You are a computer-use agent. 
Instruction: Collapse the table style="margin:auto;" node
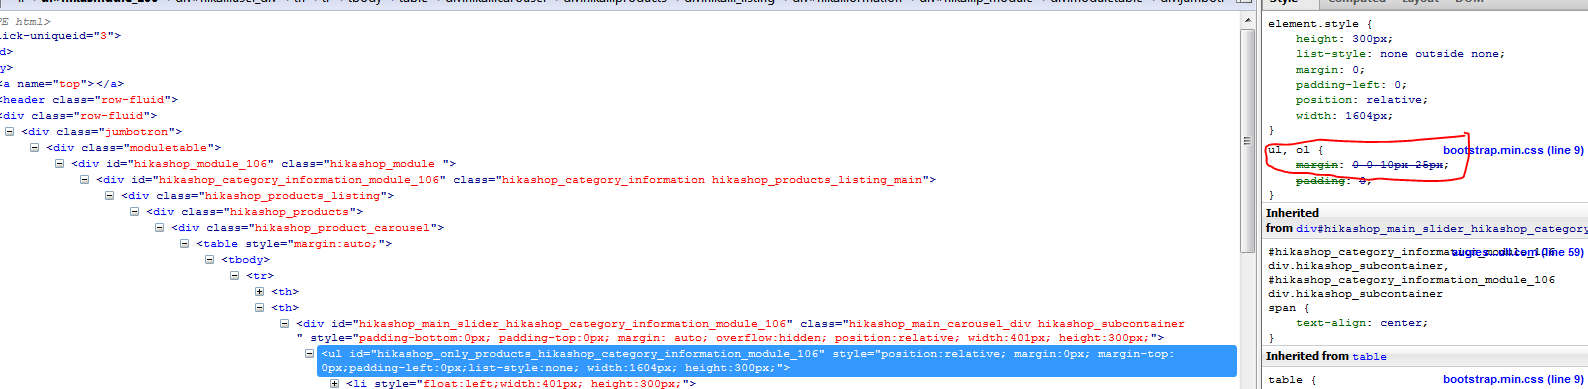tap(185, 244)
